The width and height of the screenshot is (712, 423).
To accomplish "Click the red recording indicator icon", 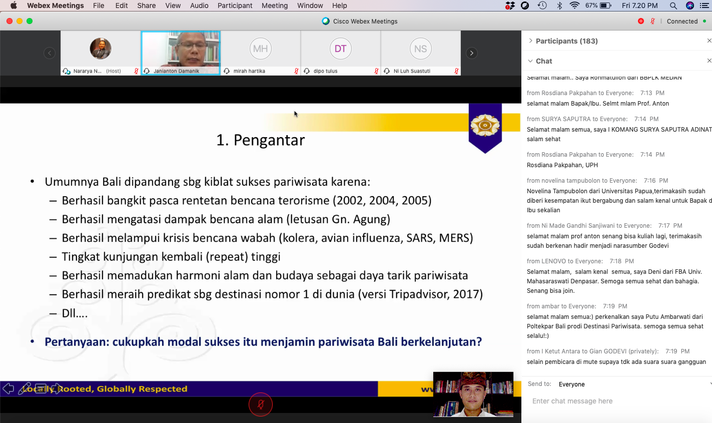I will (x=640, y=21).
